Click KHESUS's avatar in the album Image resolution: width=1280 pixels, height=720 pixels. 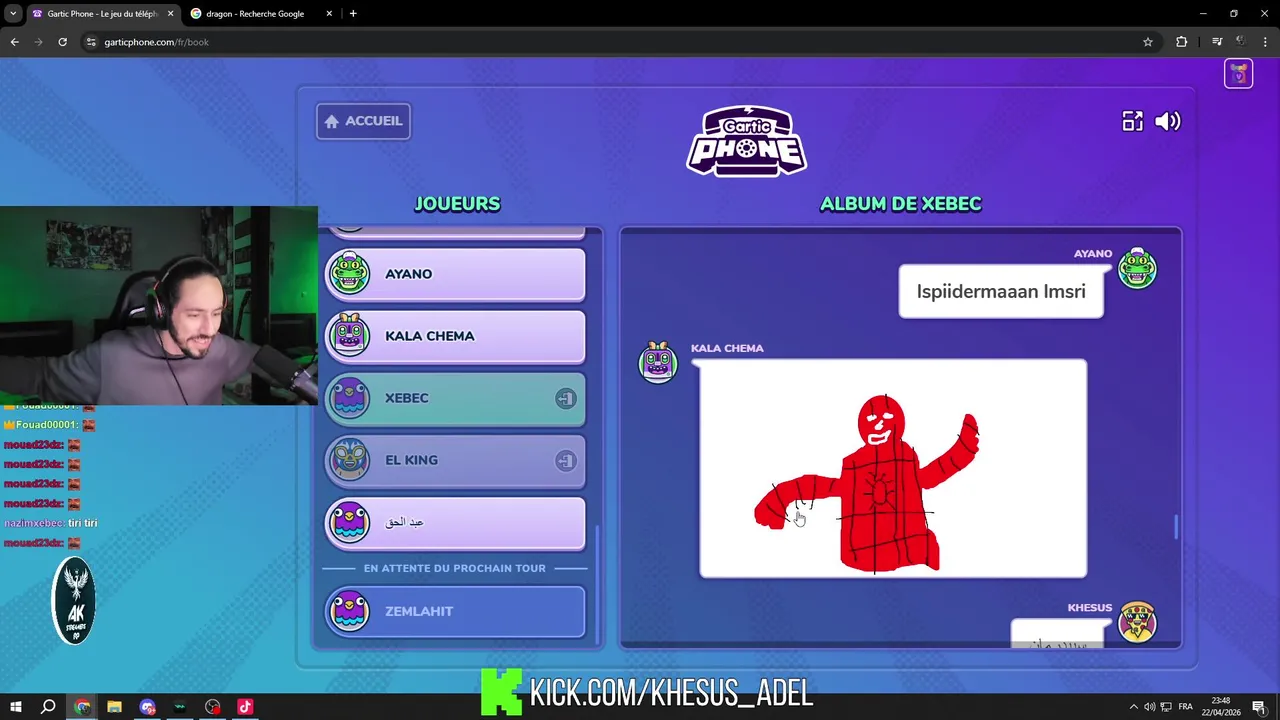tap(1137, 622)
